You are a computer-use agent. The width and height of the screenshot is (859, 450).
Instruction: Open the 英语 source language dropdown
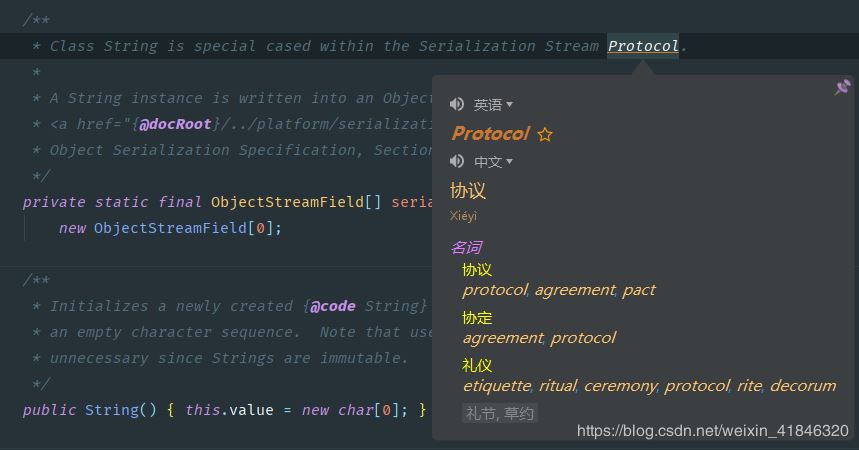coord(493,104)
